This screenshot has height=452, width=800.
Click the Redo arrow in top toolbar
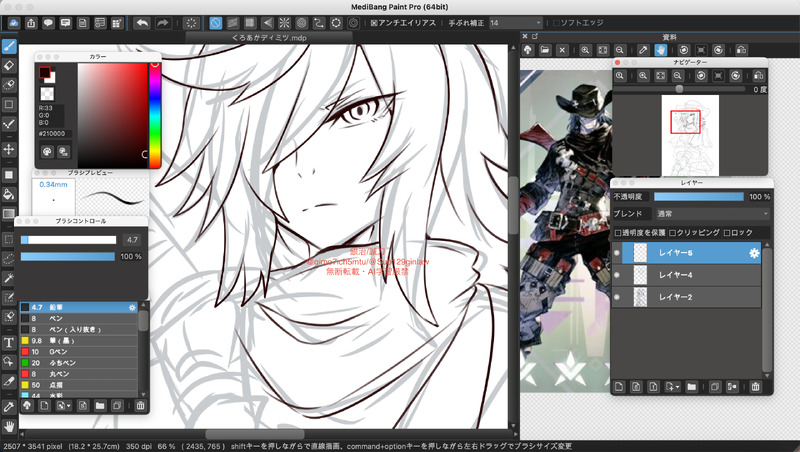[163, 23]
